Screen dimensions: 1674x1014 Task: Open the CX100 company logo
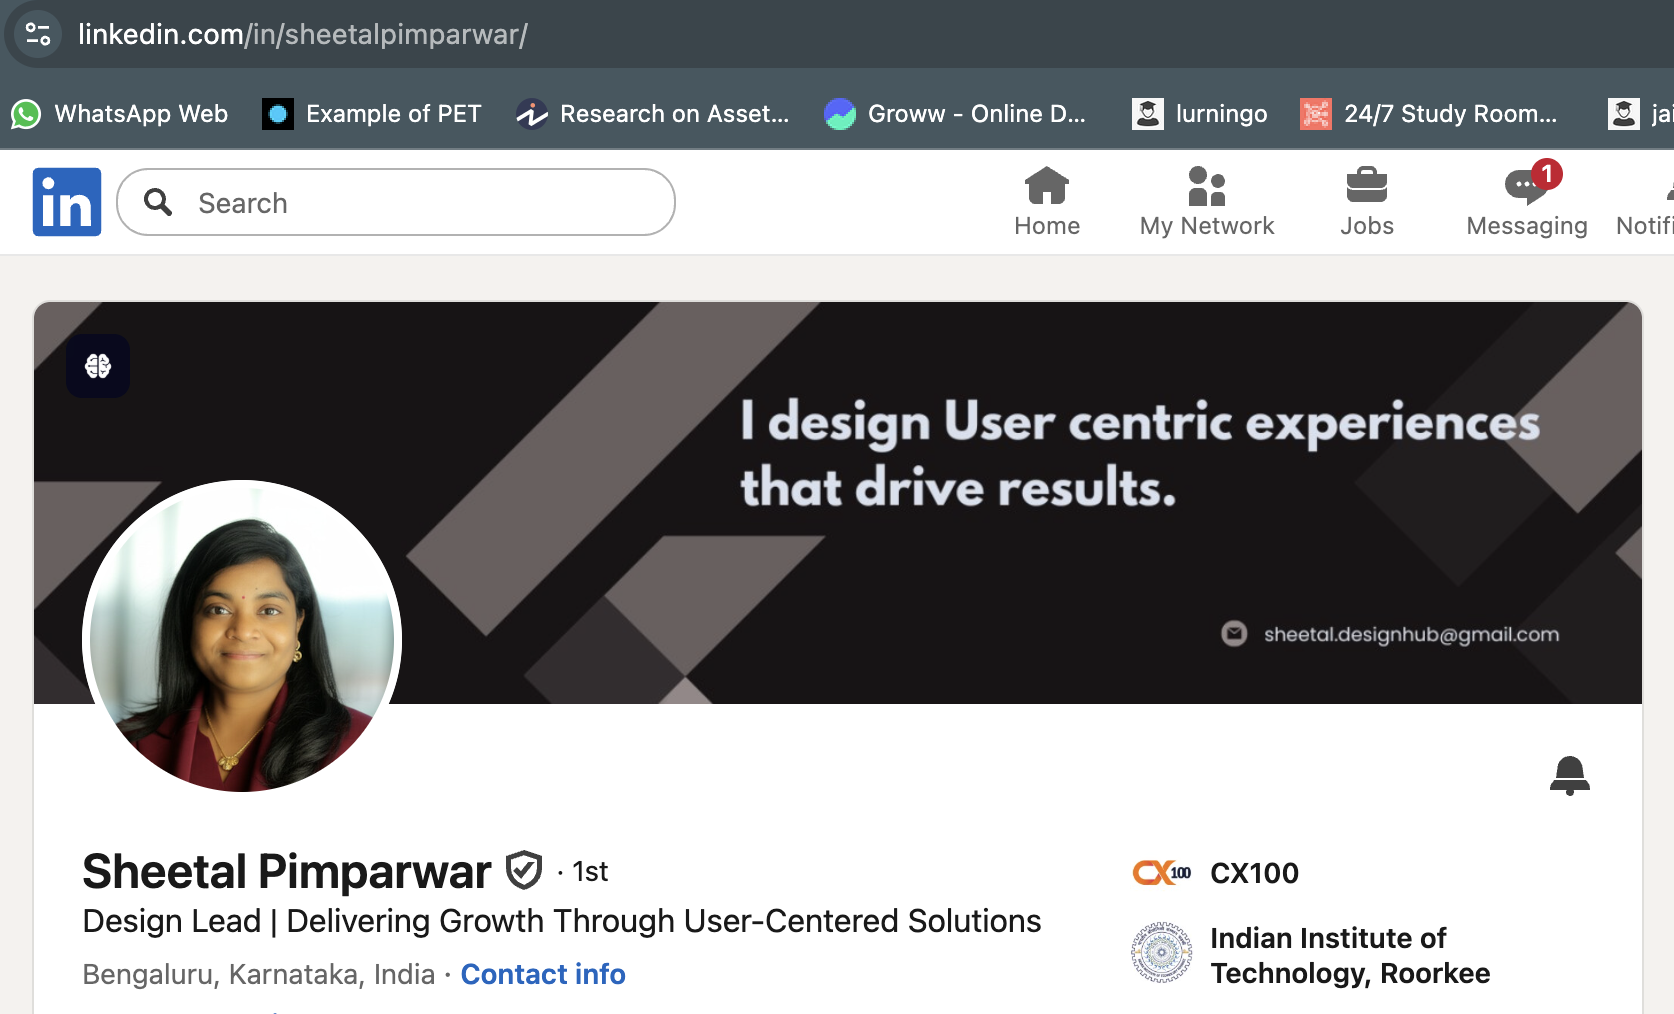1162,872
